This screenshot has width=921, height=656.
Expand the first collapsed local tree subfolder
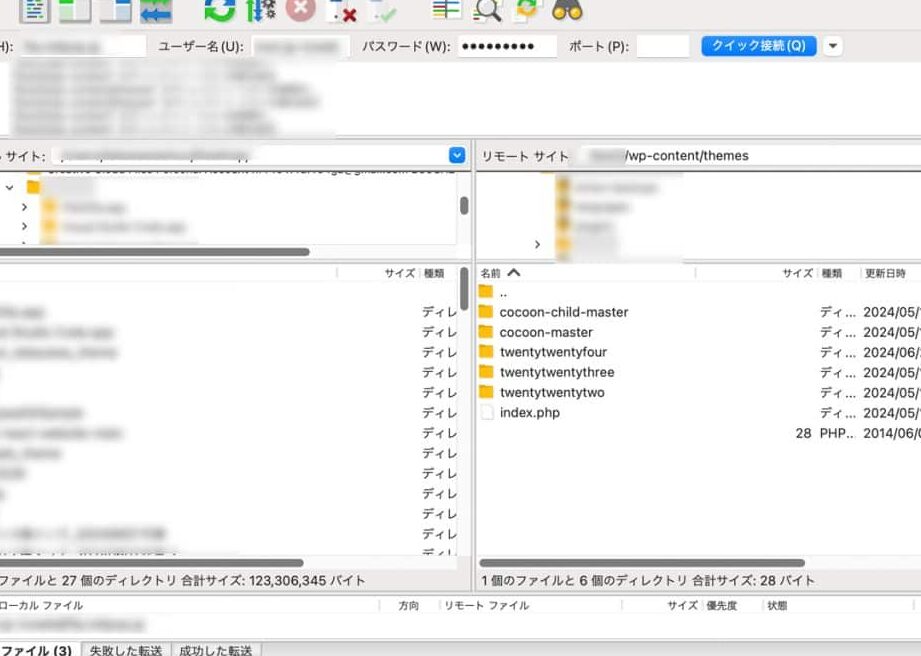point(24,207)
